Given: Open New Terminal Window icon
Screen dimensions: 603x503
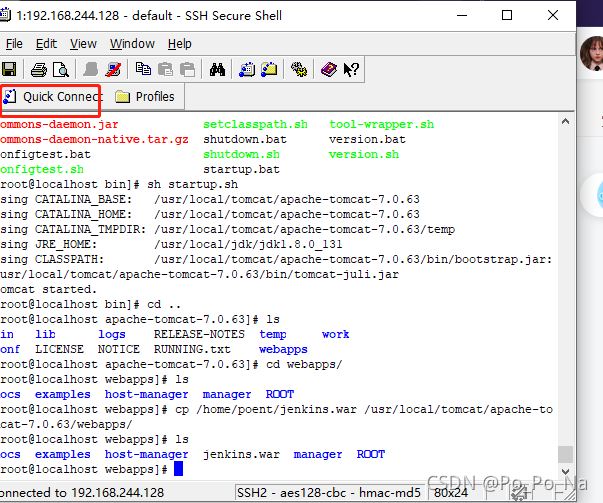Looking at the screenshot, I should (247, 70).
